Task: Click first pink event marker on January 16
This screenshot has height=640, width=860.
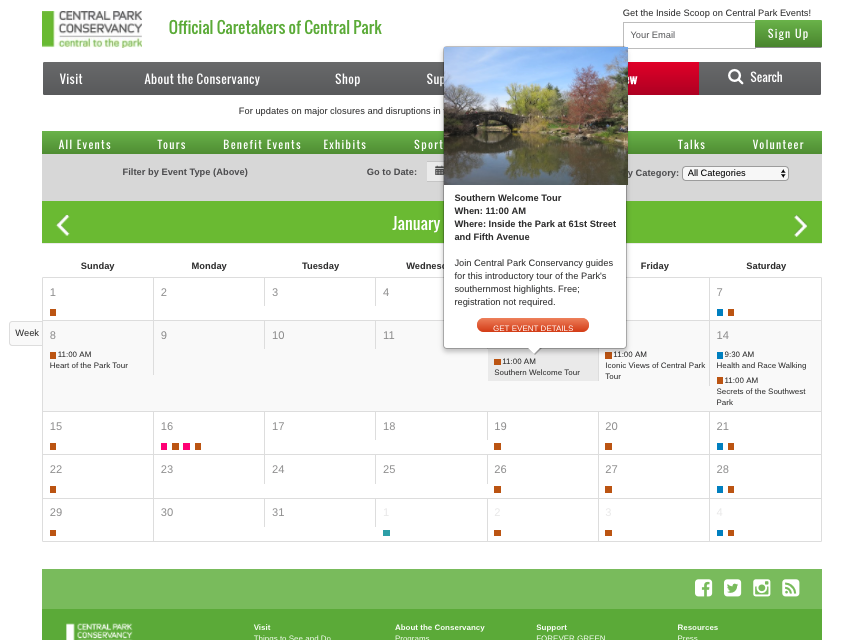Action: coord(164,446)
